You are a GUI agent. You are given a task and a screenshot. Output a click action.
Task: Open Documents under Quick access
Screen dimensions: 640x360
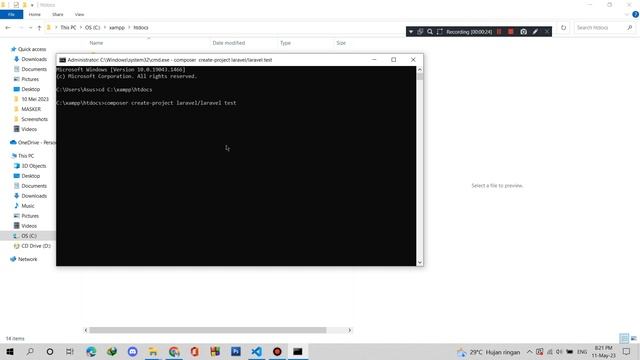click(34, 69)
